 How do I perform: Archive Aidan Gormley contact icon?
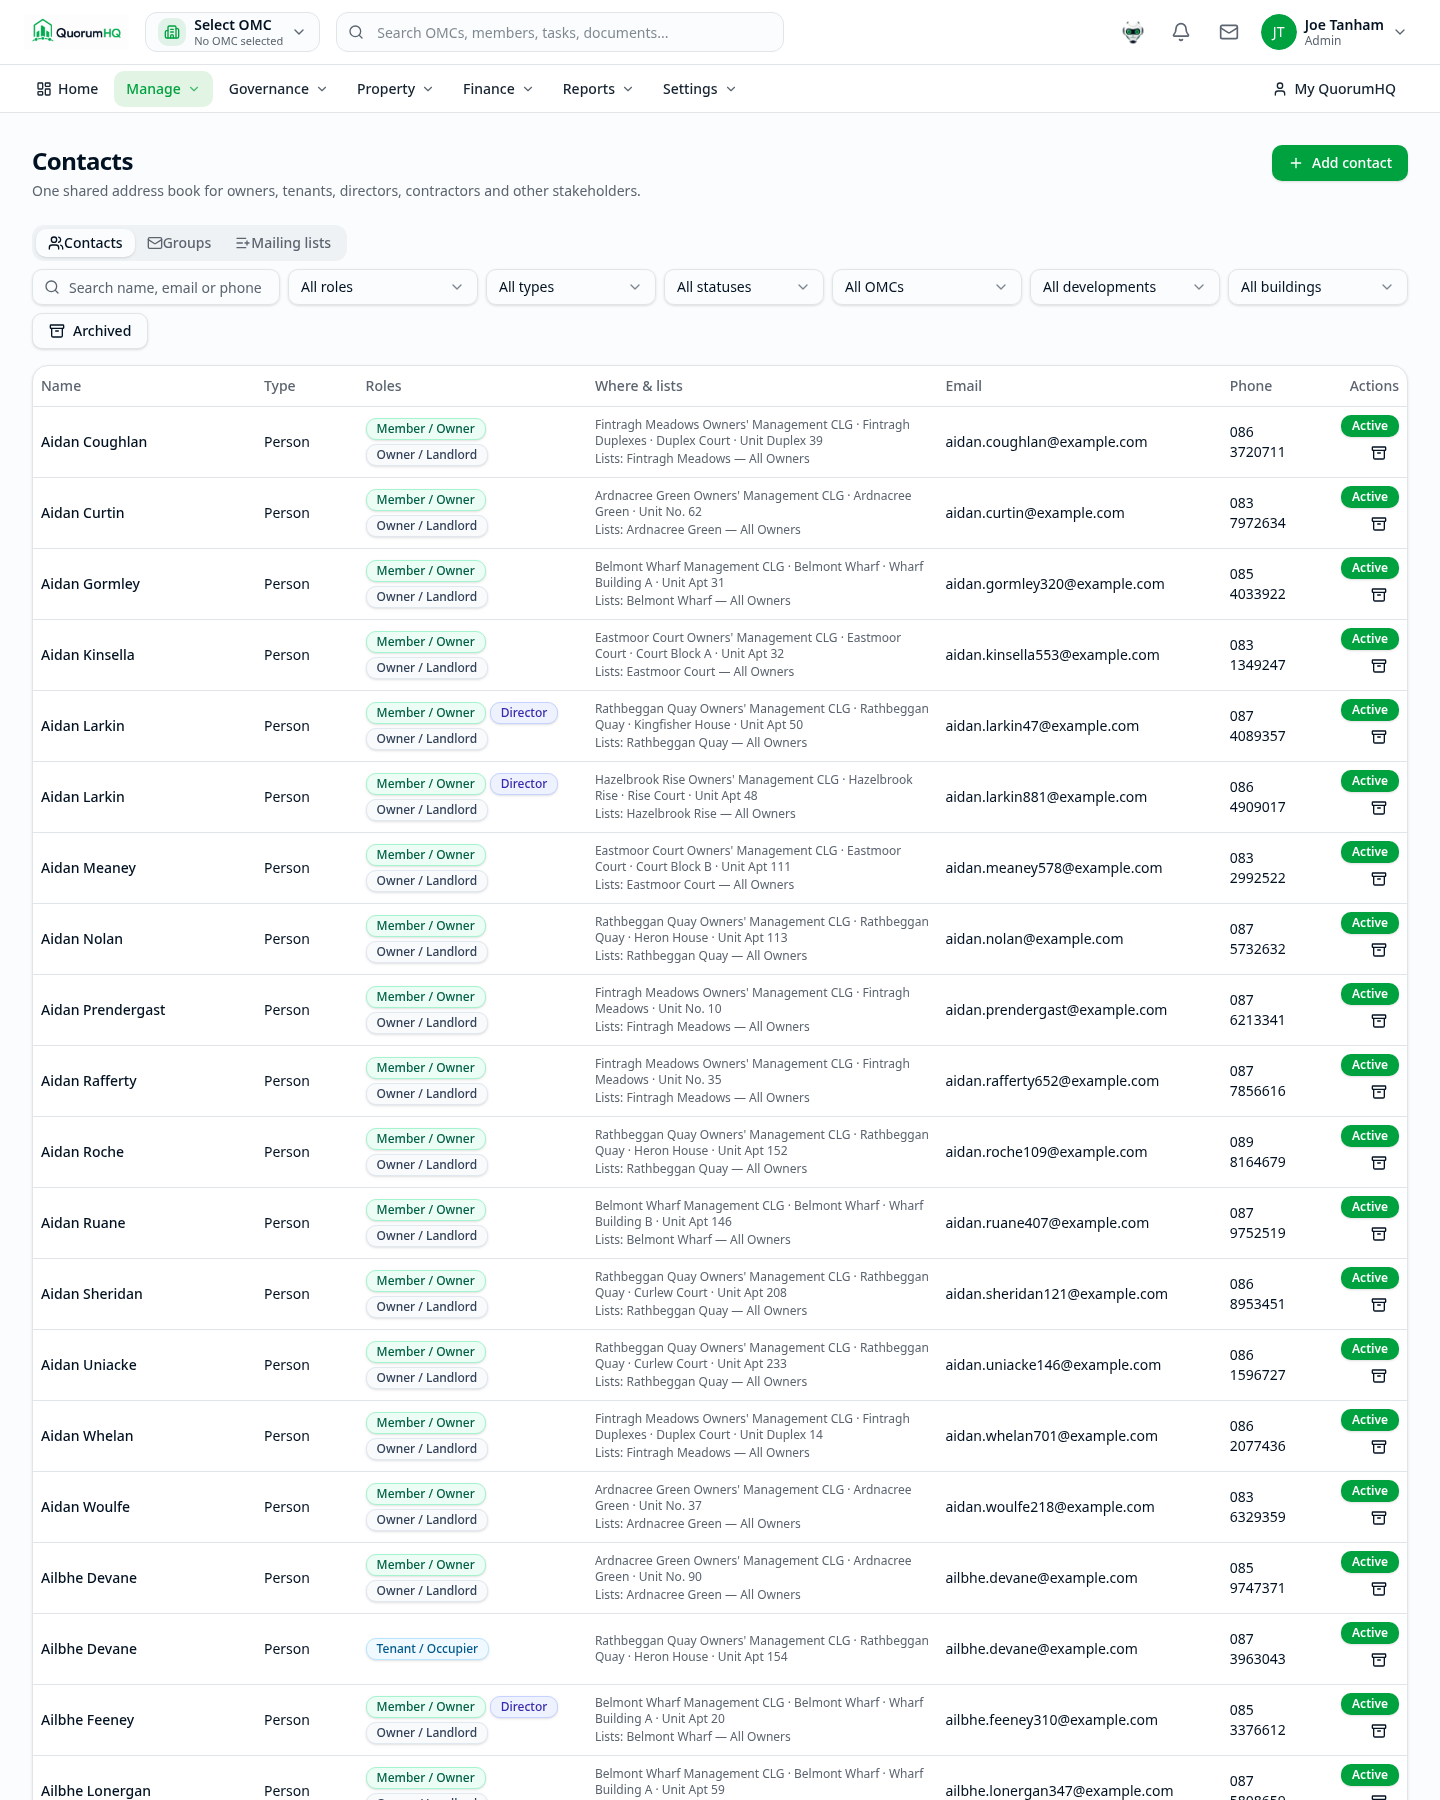point(1379,595)
